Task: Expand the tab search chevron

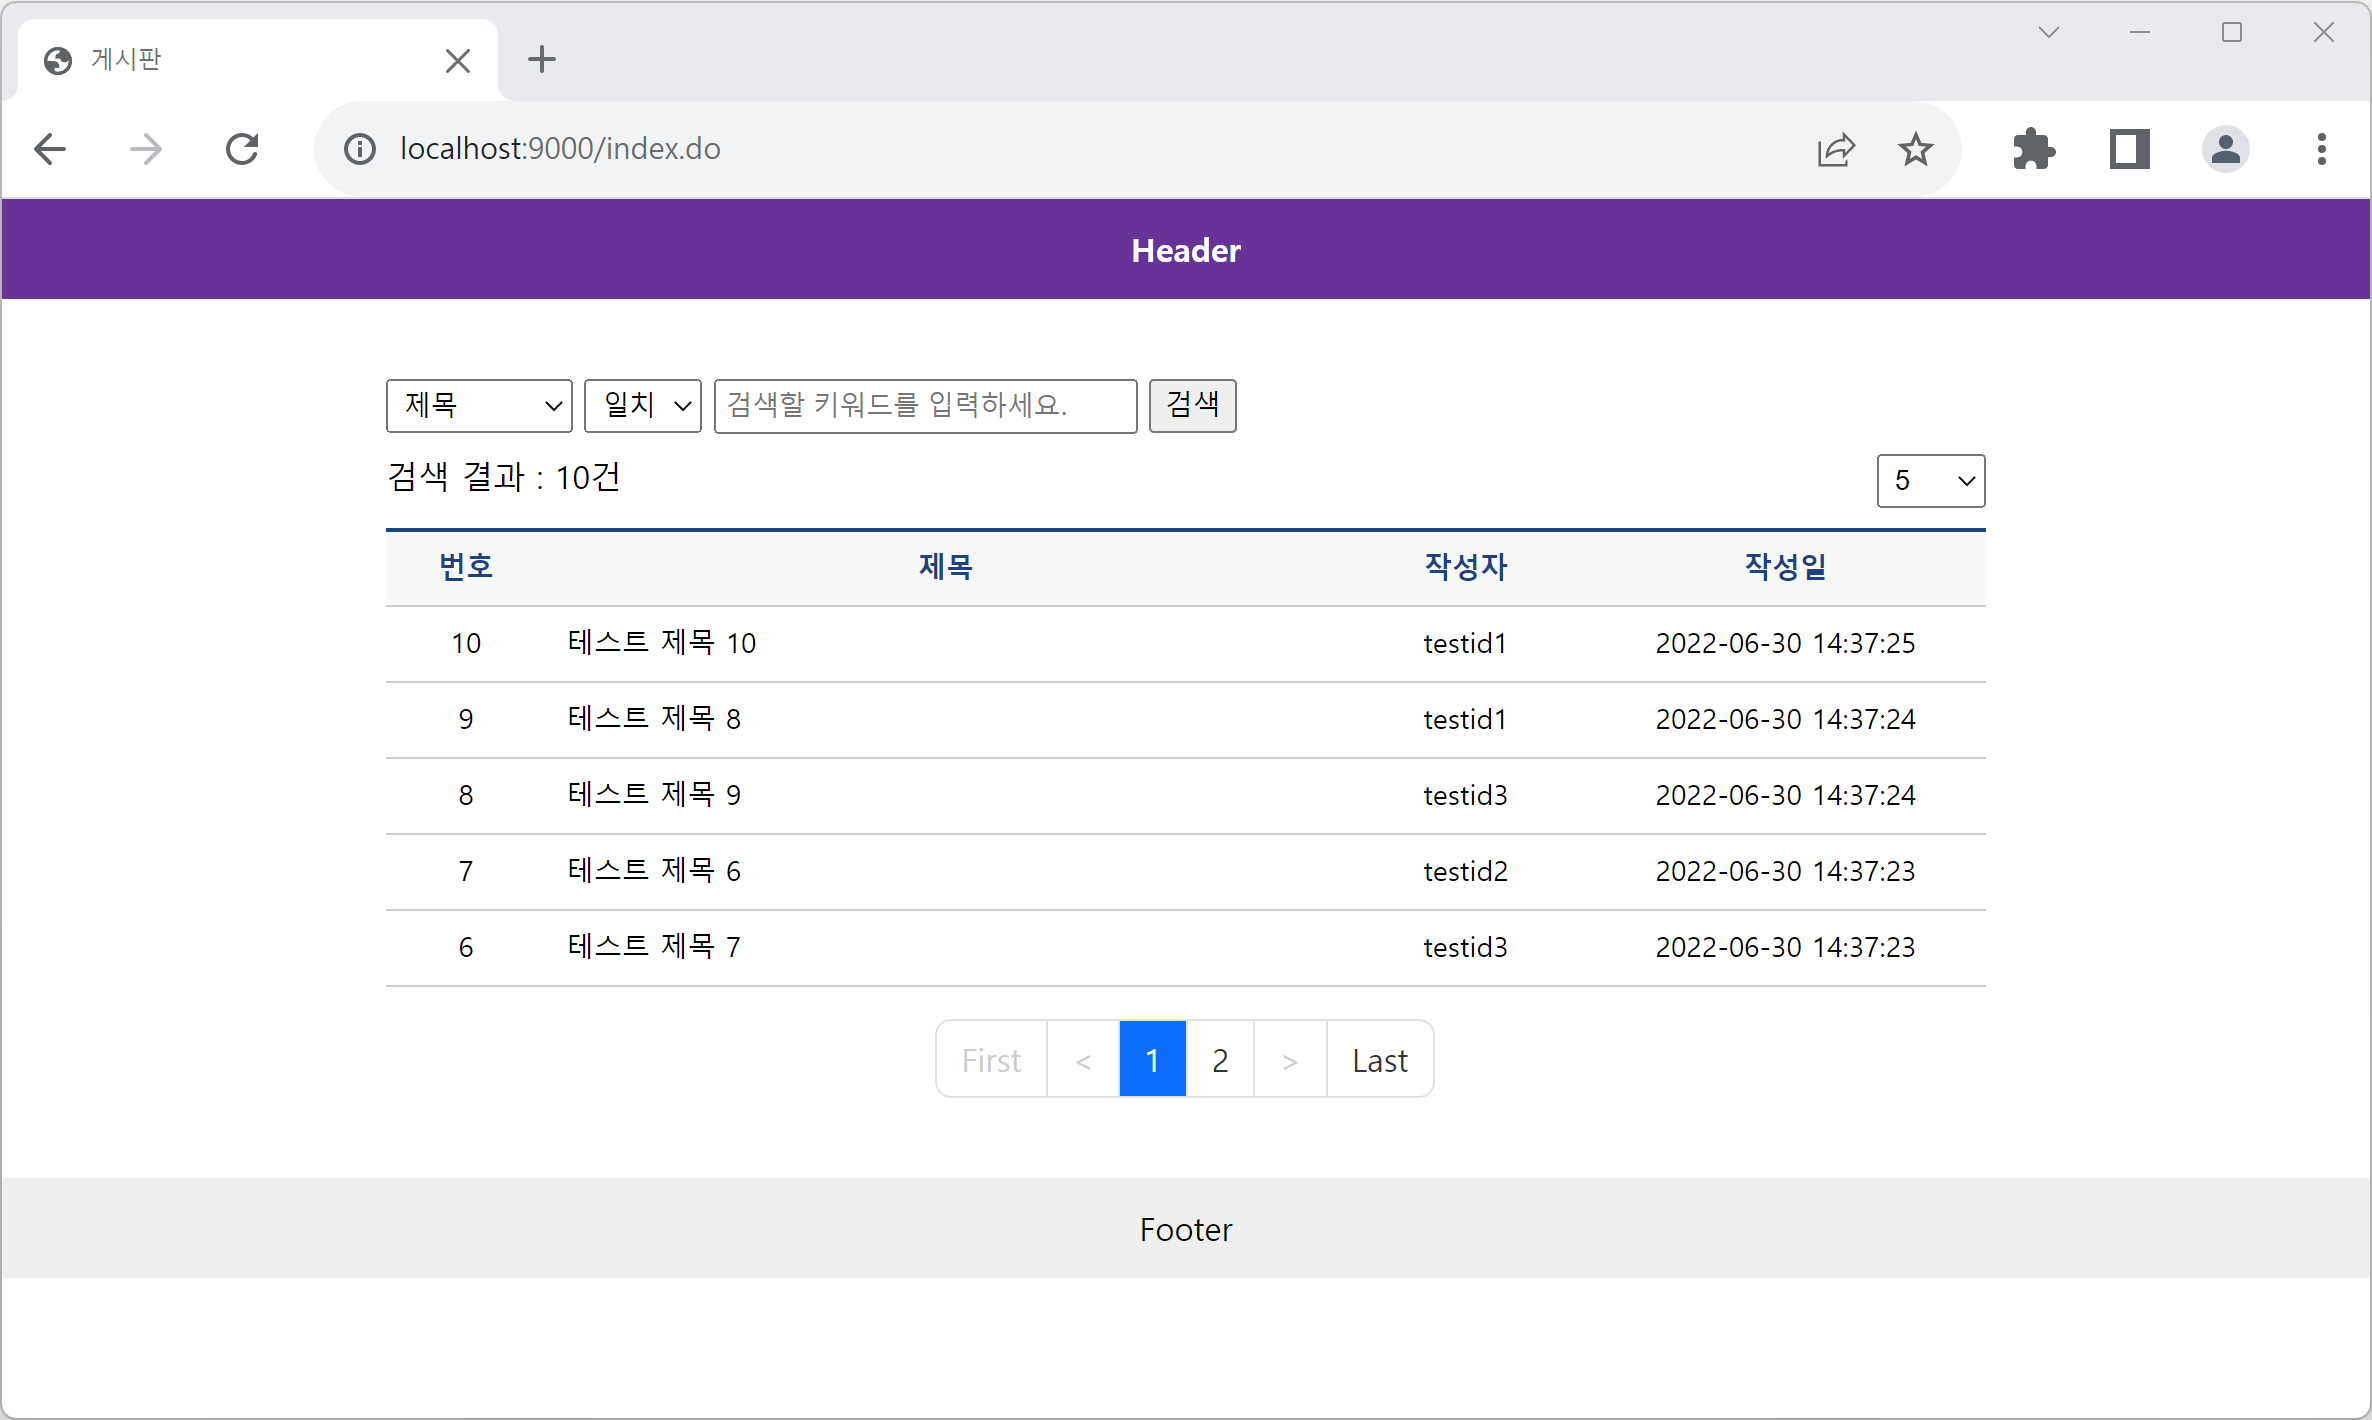Action: pyautogui.click(x=2049, y=32)
